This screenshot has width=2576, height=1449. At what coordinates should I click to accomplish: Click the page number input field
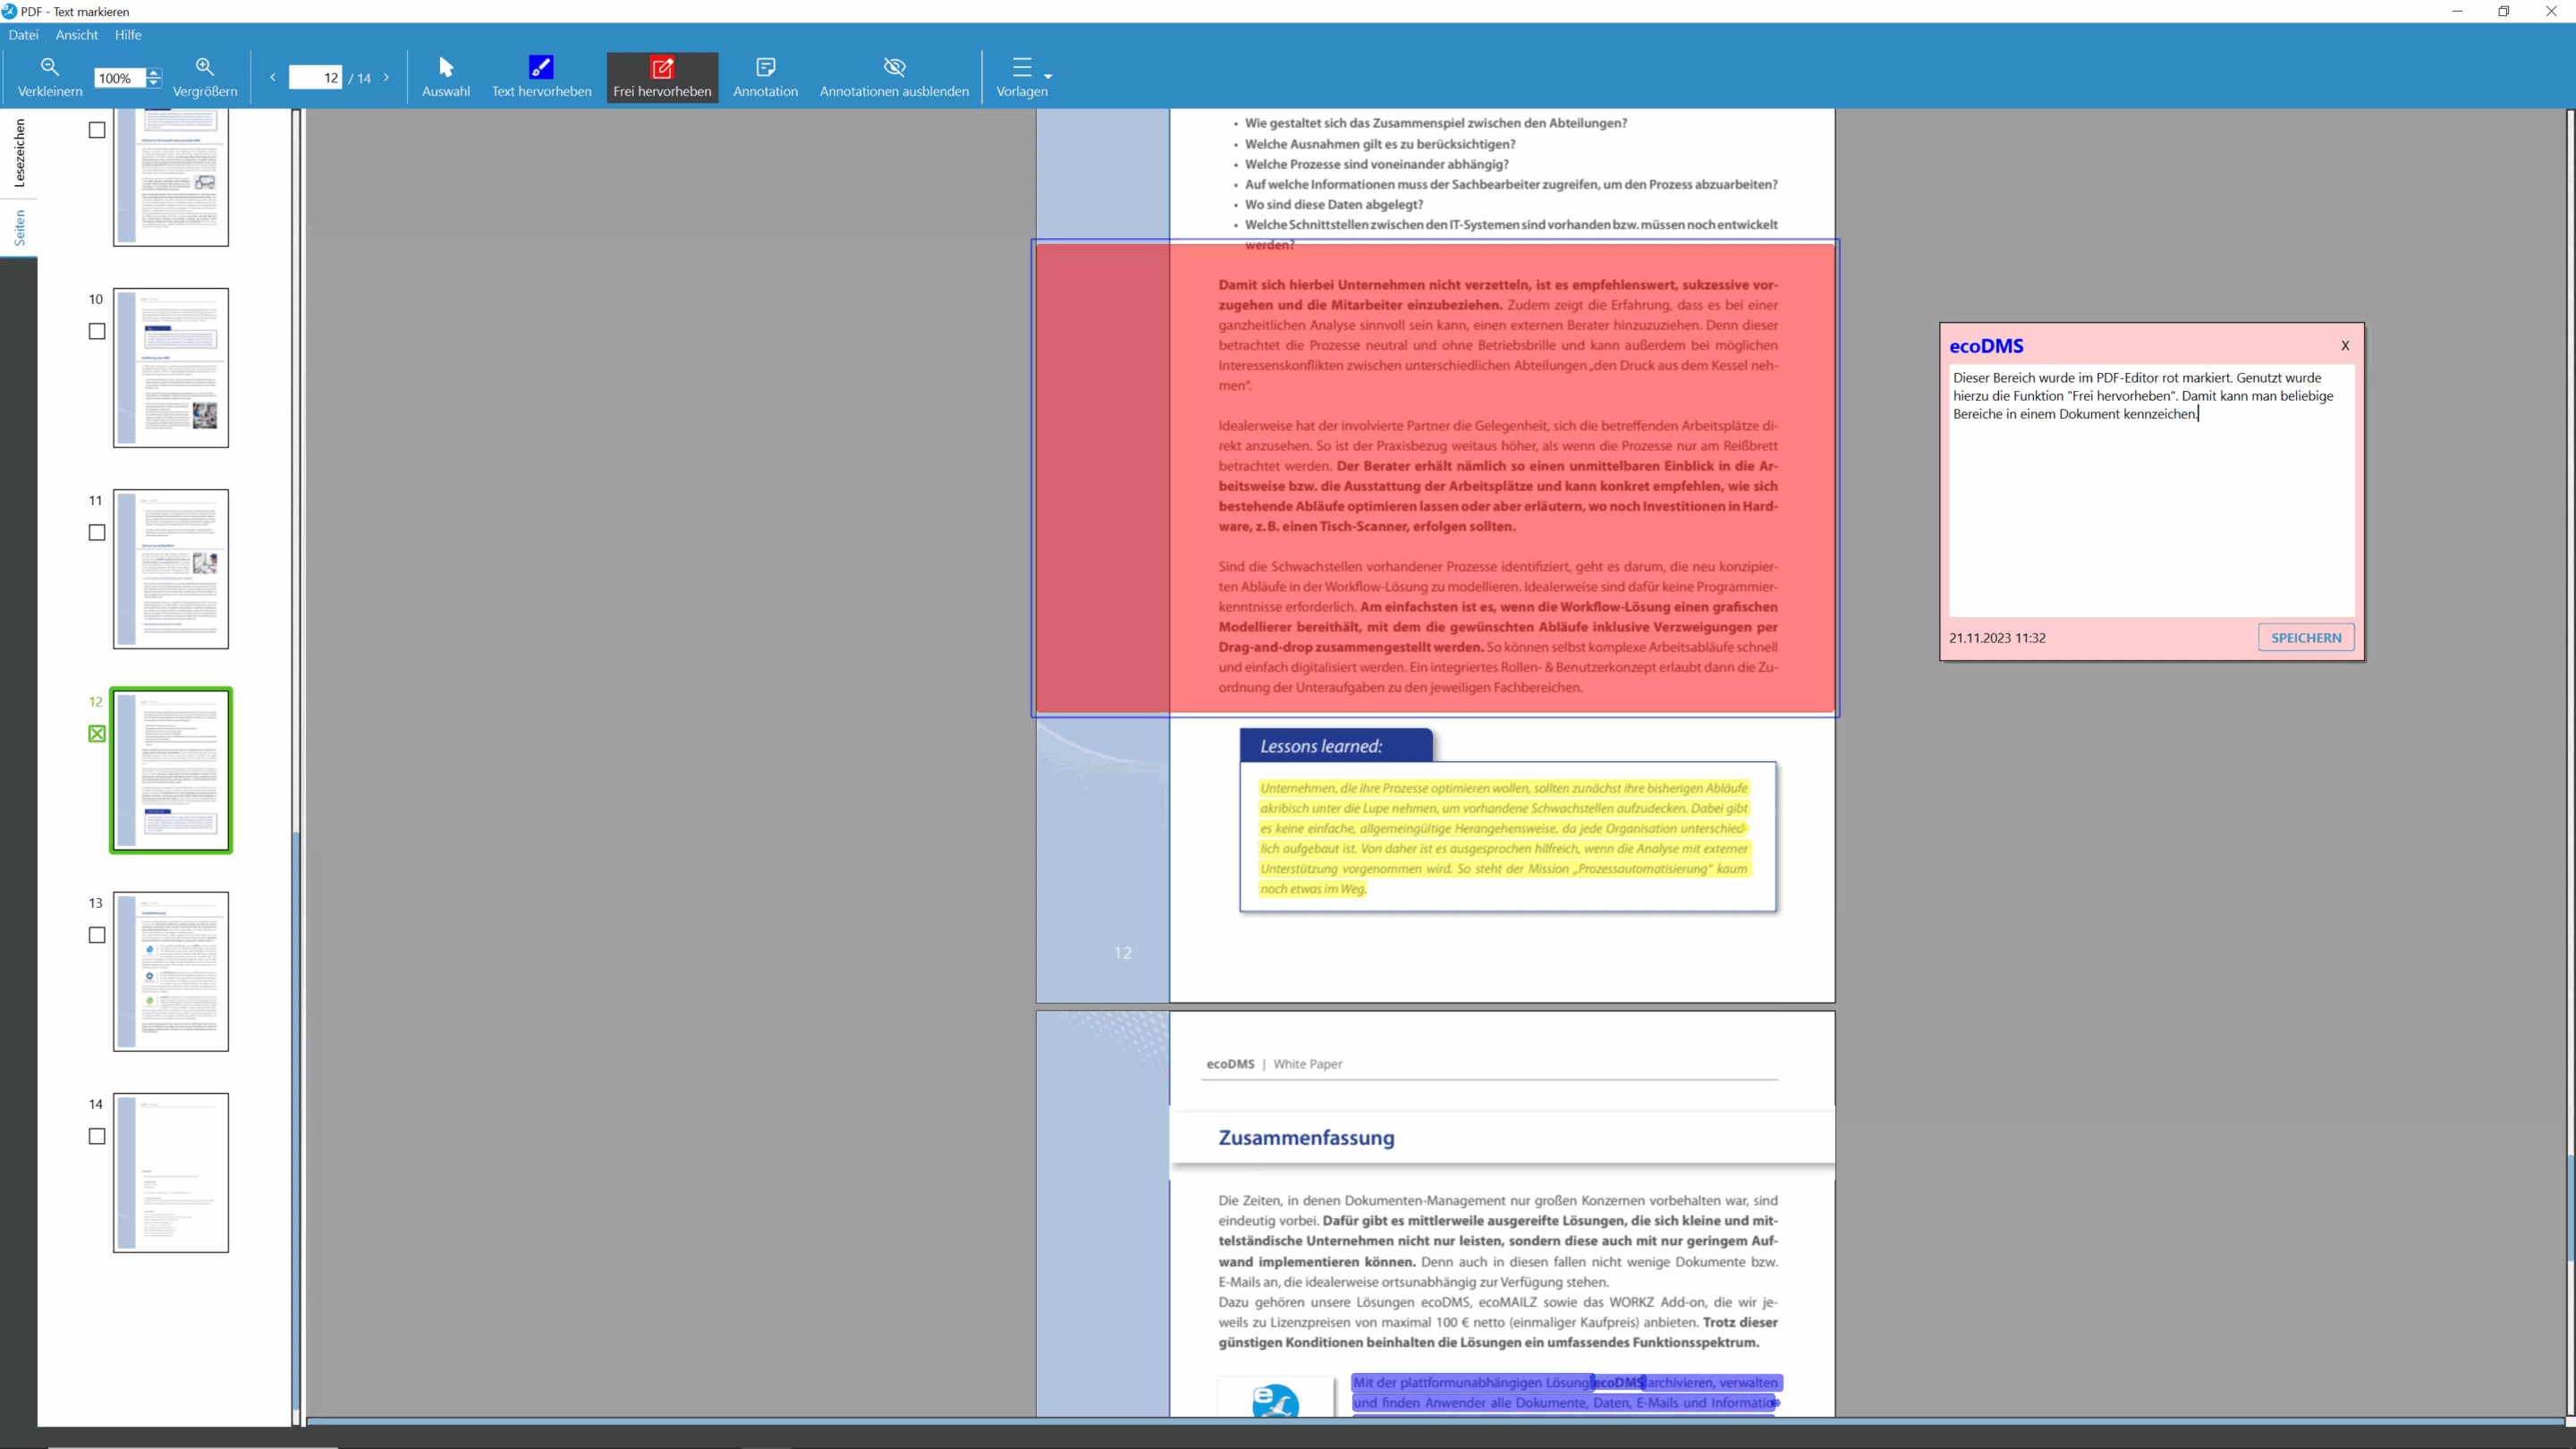(x=316, y=77)
